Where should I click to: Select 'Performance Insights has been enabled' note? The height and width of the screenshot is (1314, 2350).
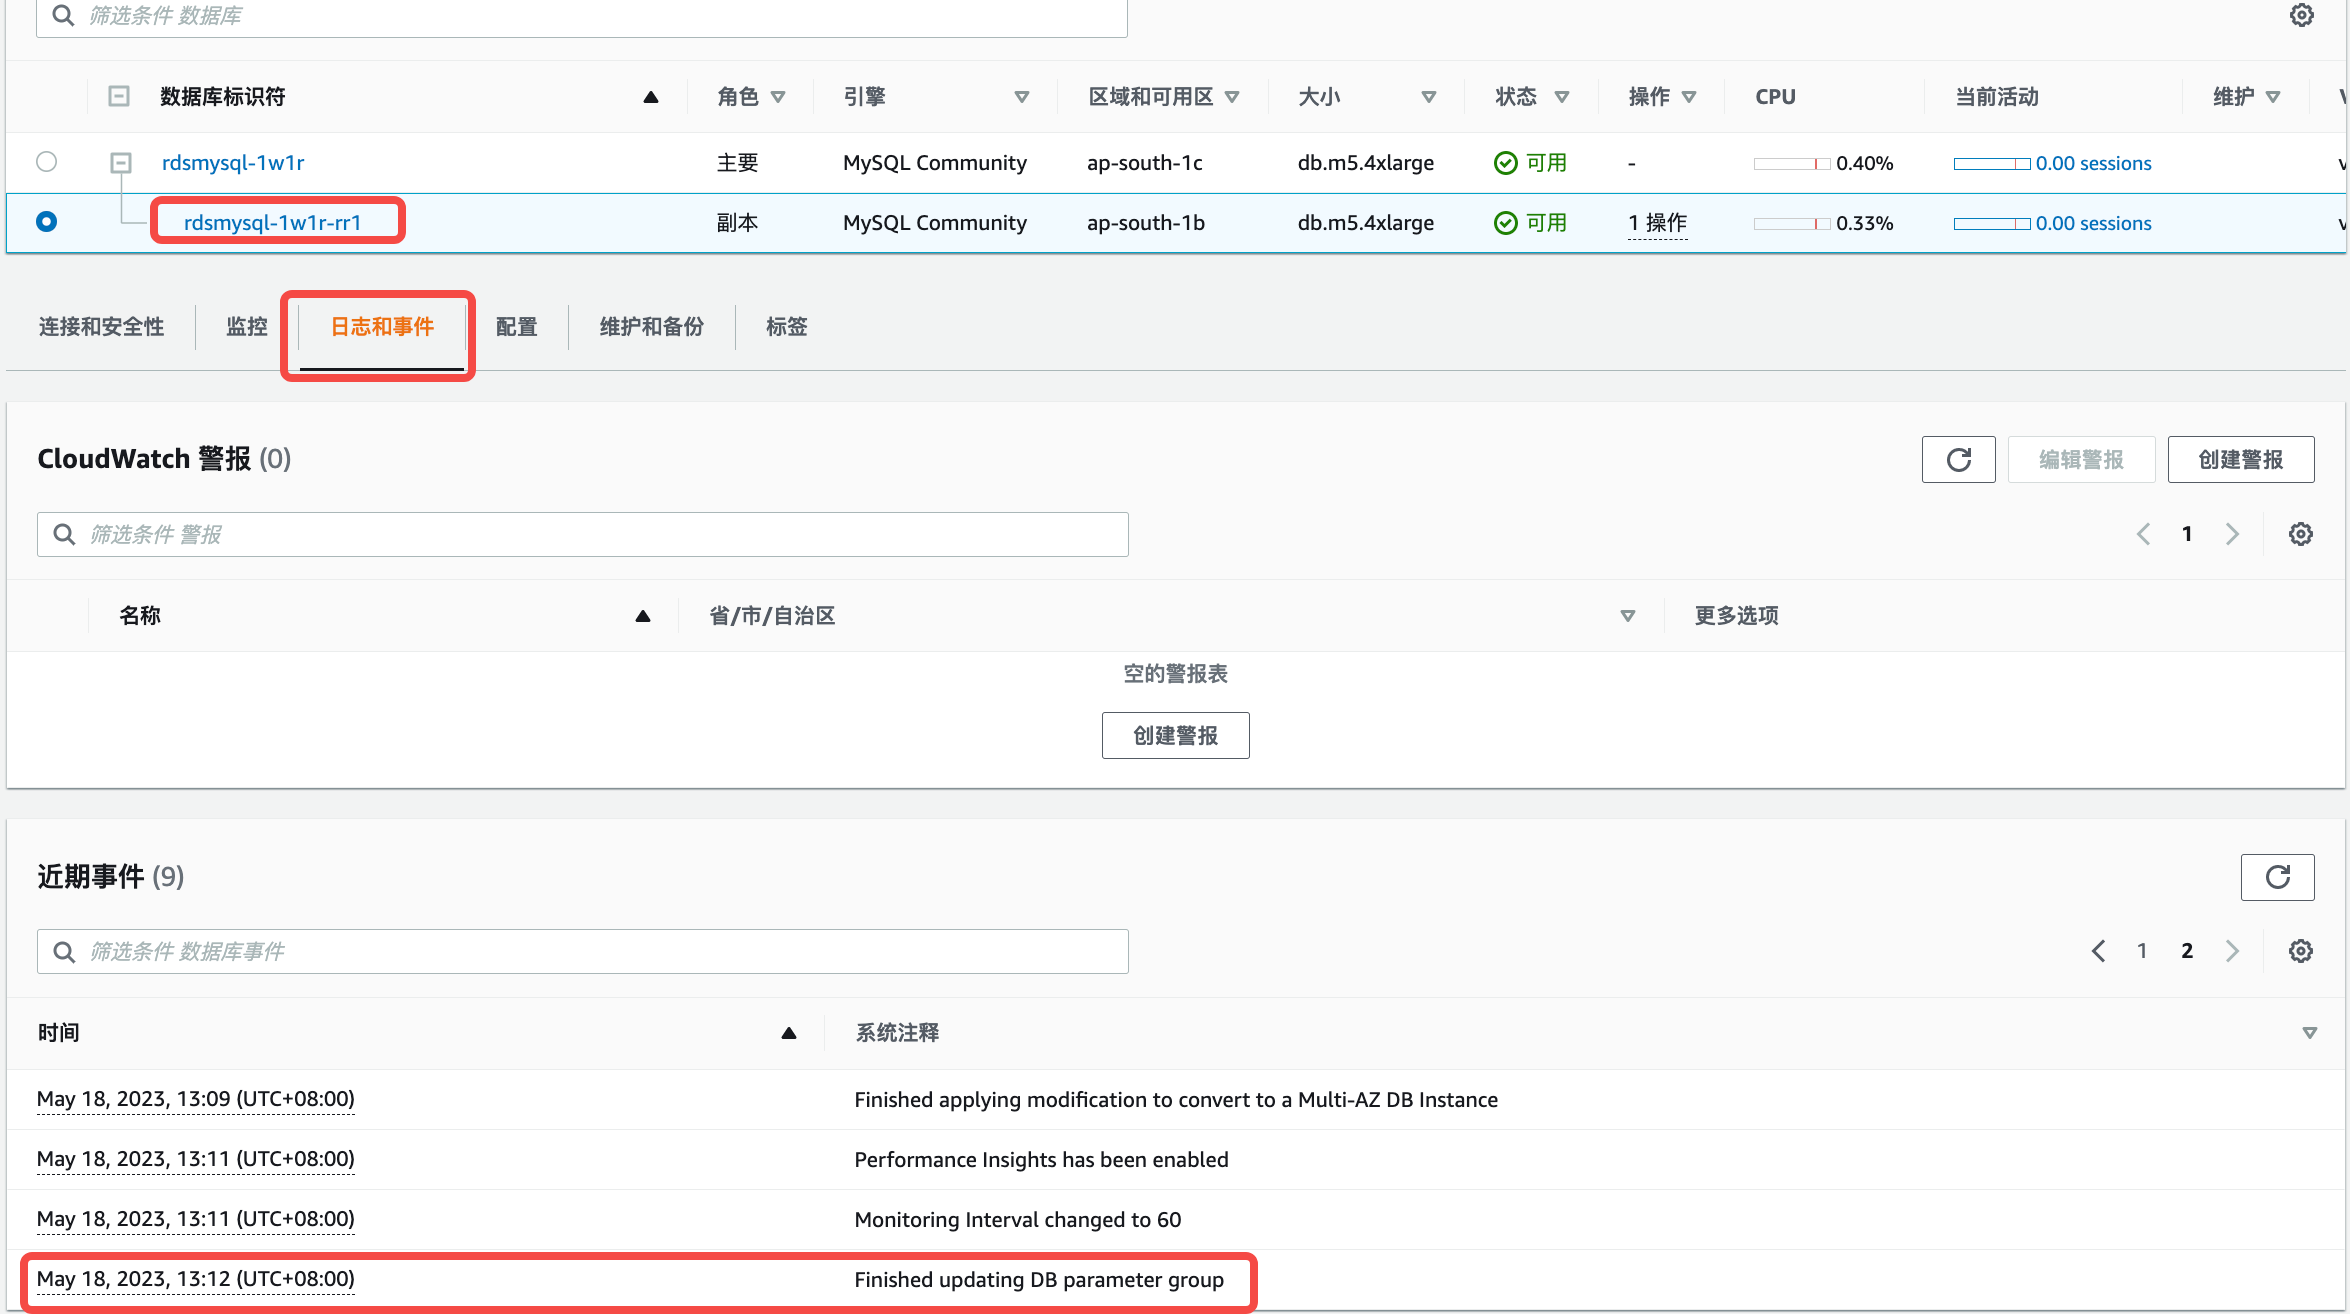[1041, 1160]
